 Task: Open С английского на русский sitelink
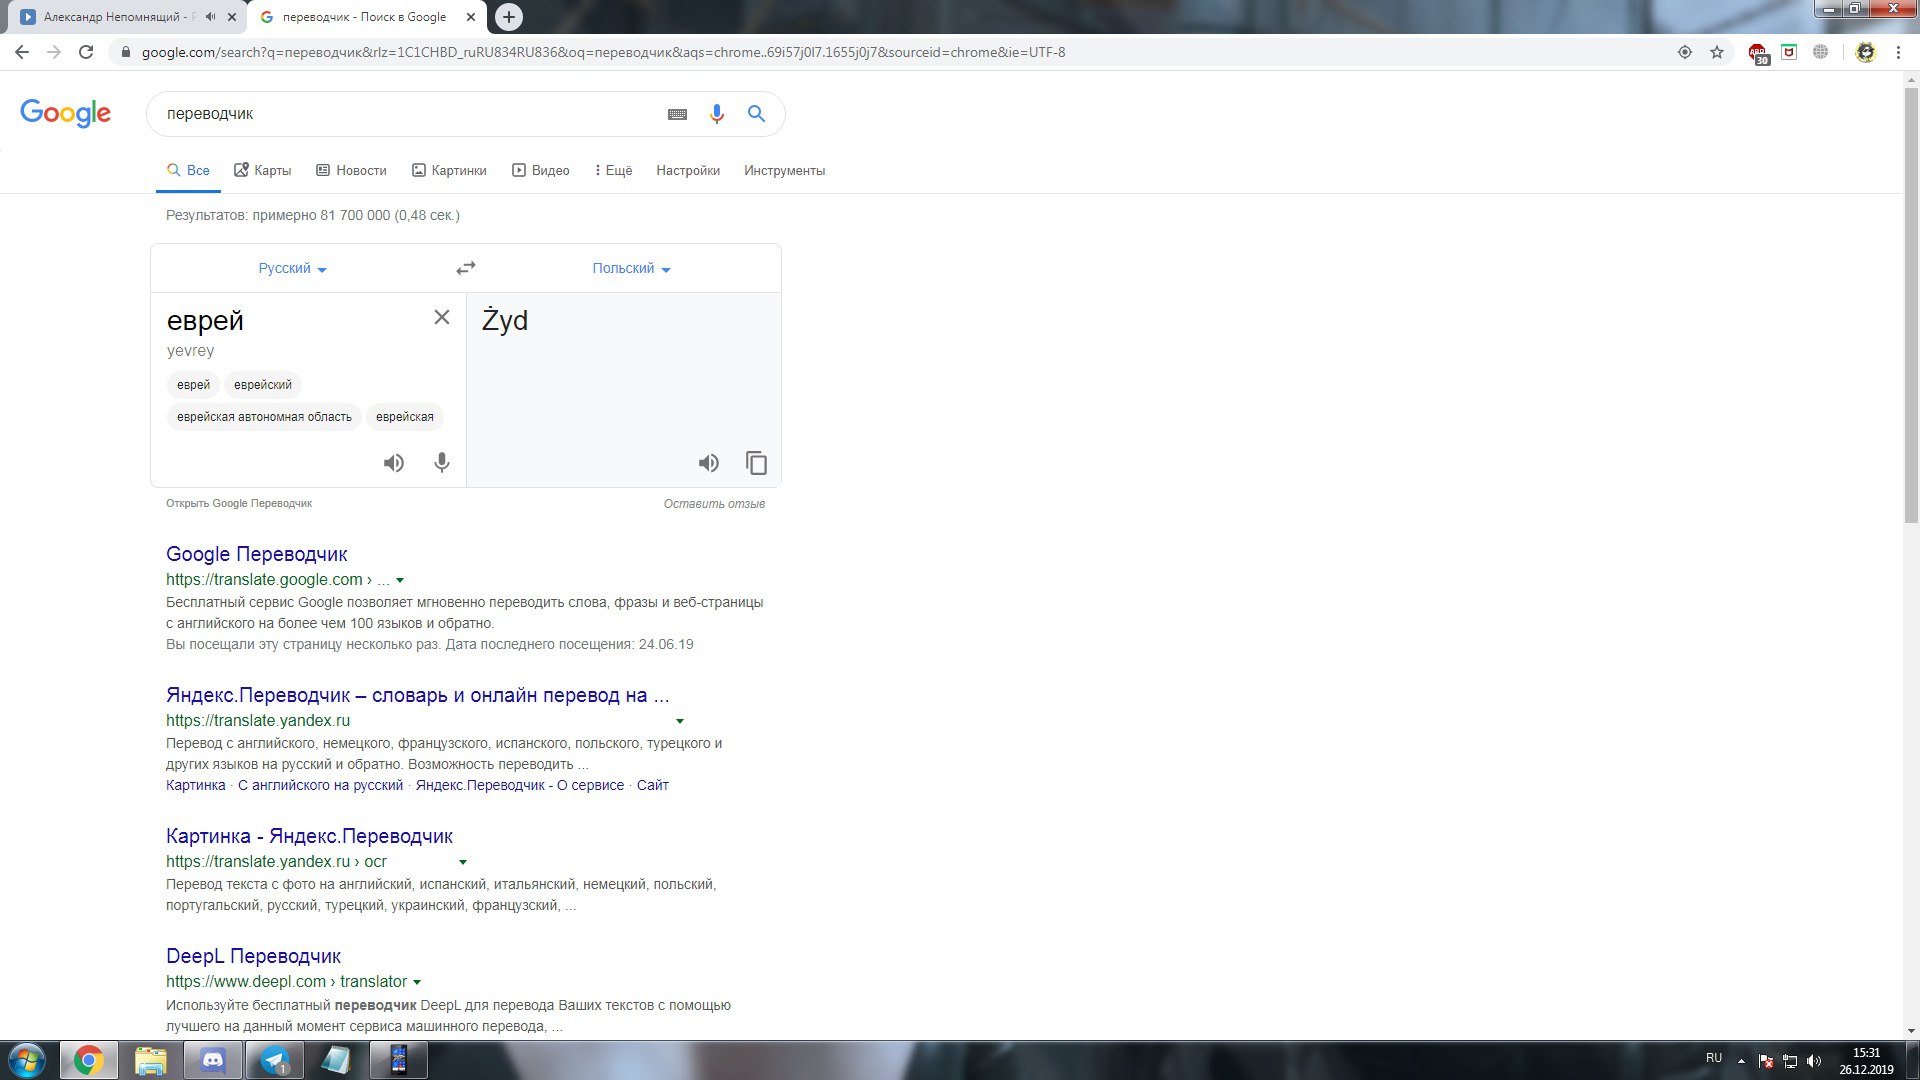coord(320,785)
